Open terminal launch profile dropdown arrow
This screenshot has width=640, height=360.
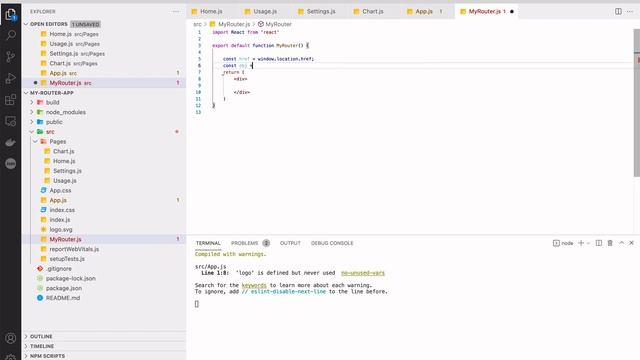click(588, 243)
